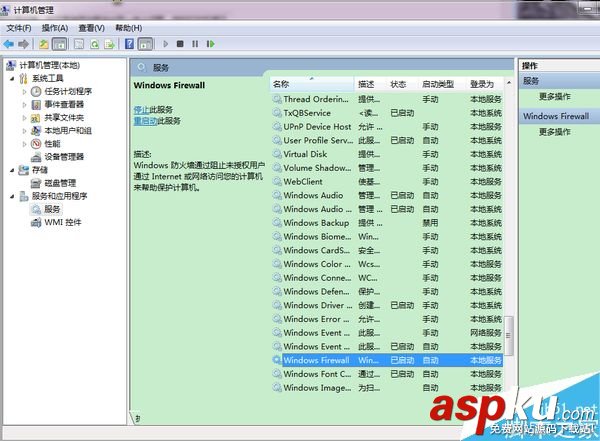Click the Export list toolbar icon
The height and width of the screenshot is (441, 600).
[x=109, y=44]
